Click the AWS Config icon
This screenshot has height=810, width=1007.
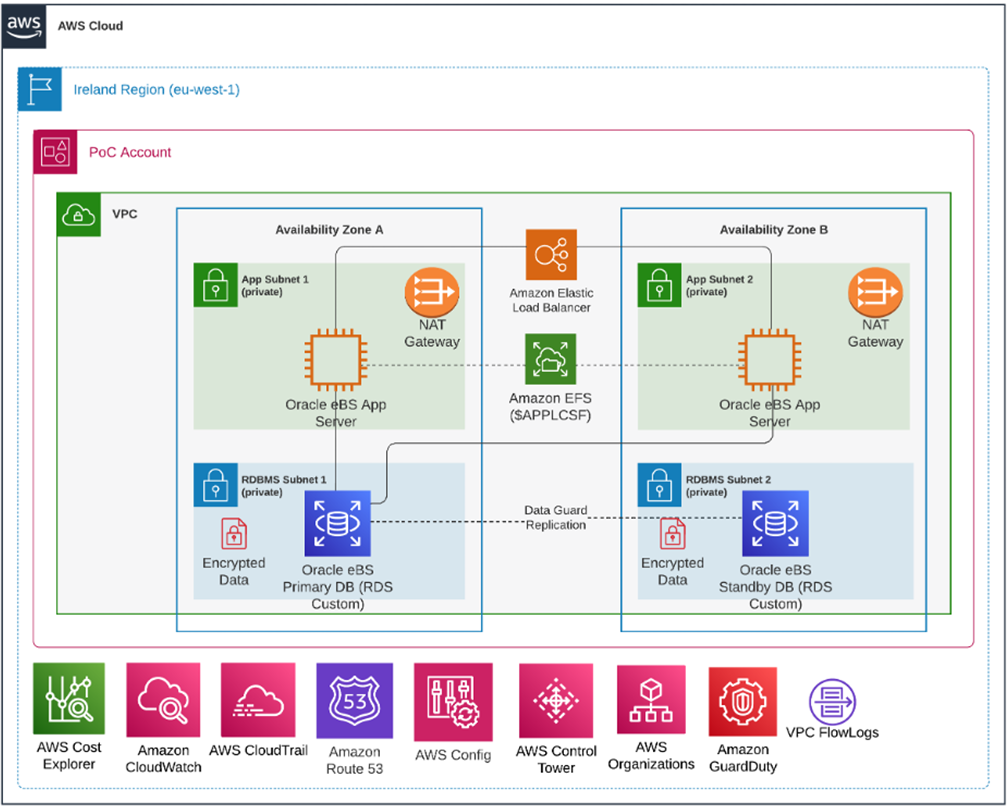(453, 703)
